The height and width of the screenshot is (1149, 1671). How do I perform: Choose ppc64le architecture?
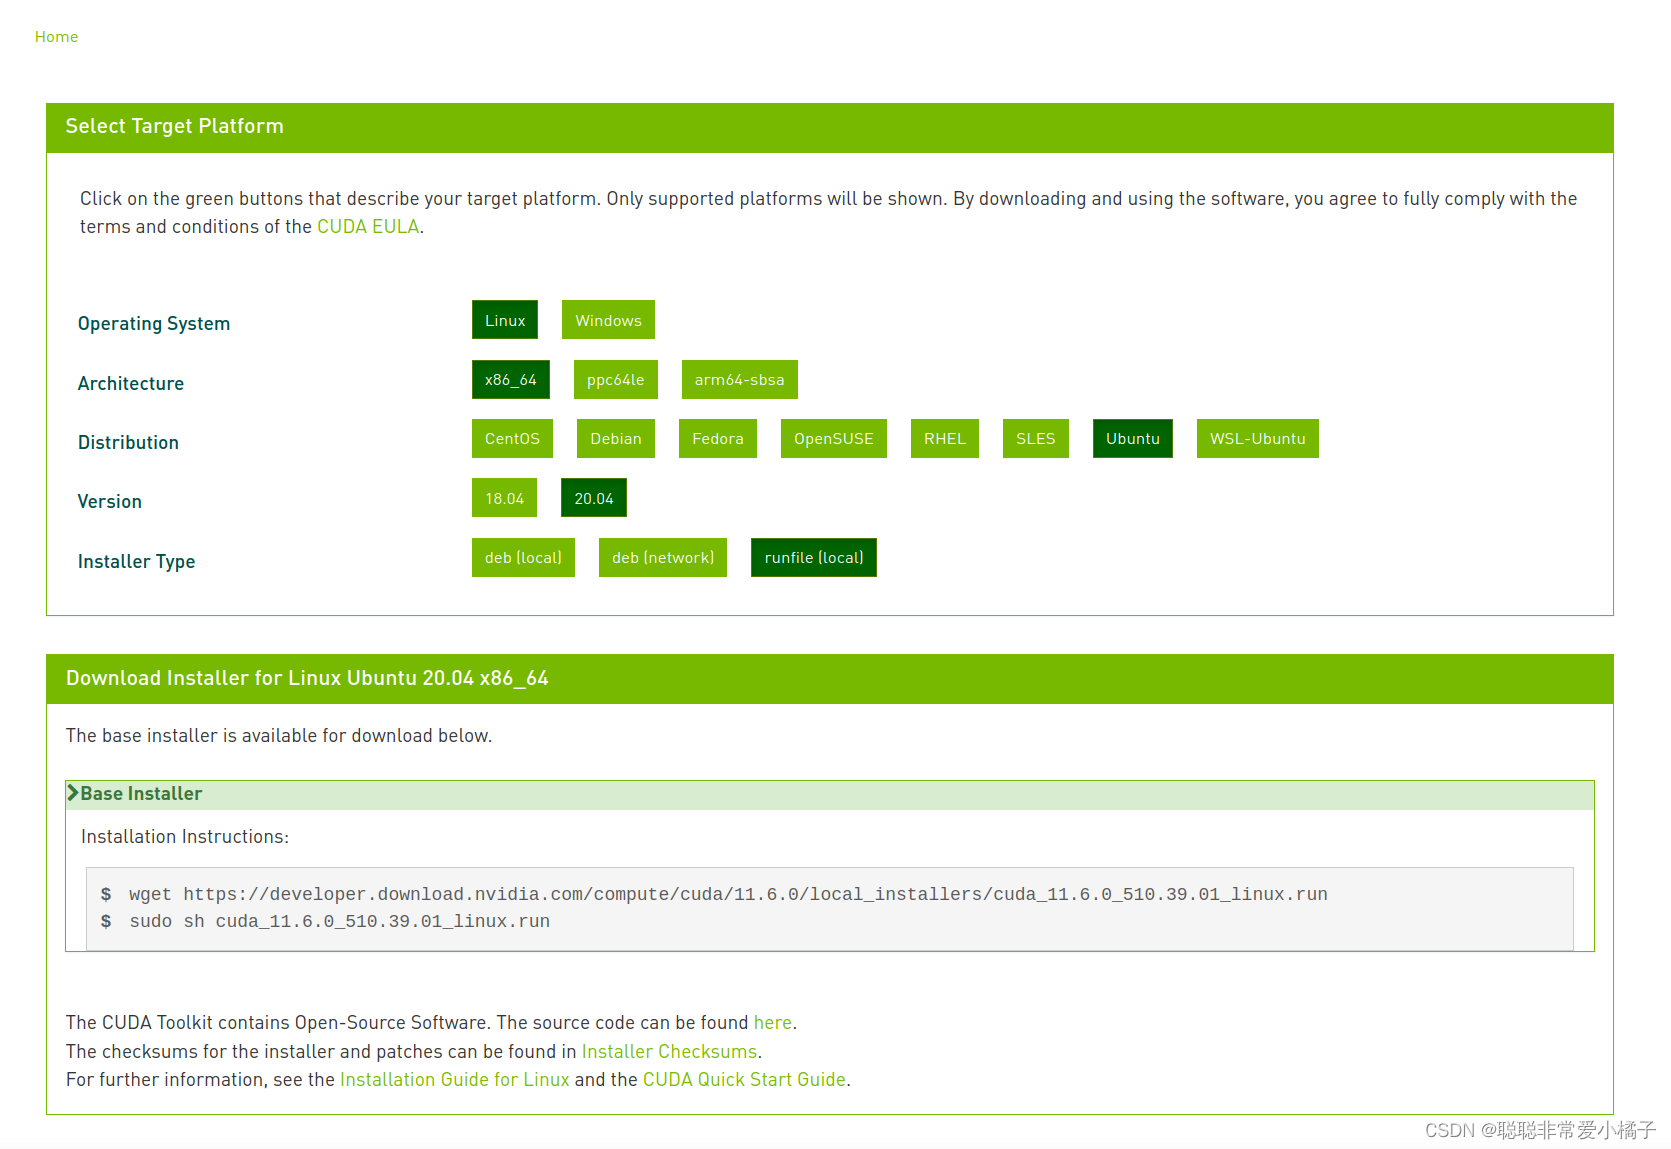coord(616,379)
